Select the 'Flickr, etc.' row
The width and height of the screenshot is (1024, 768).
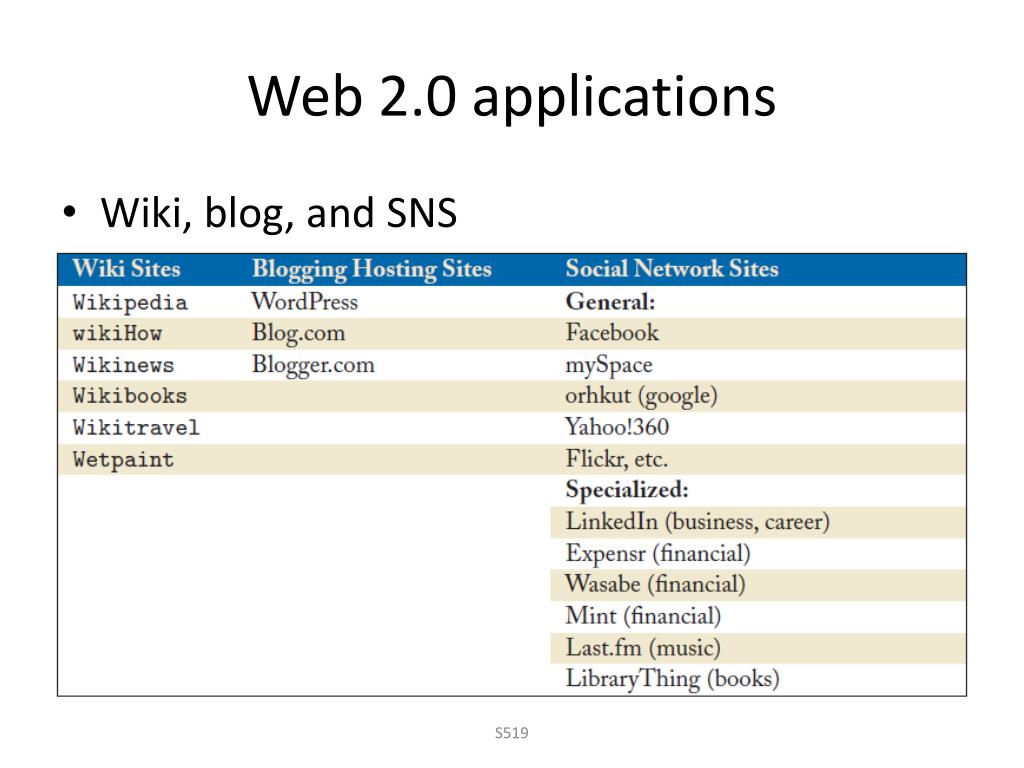point(616,459)
